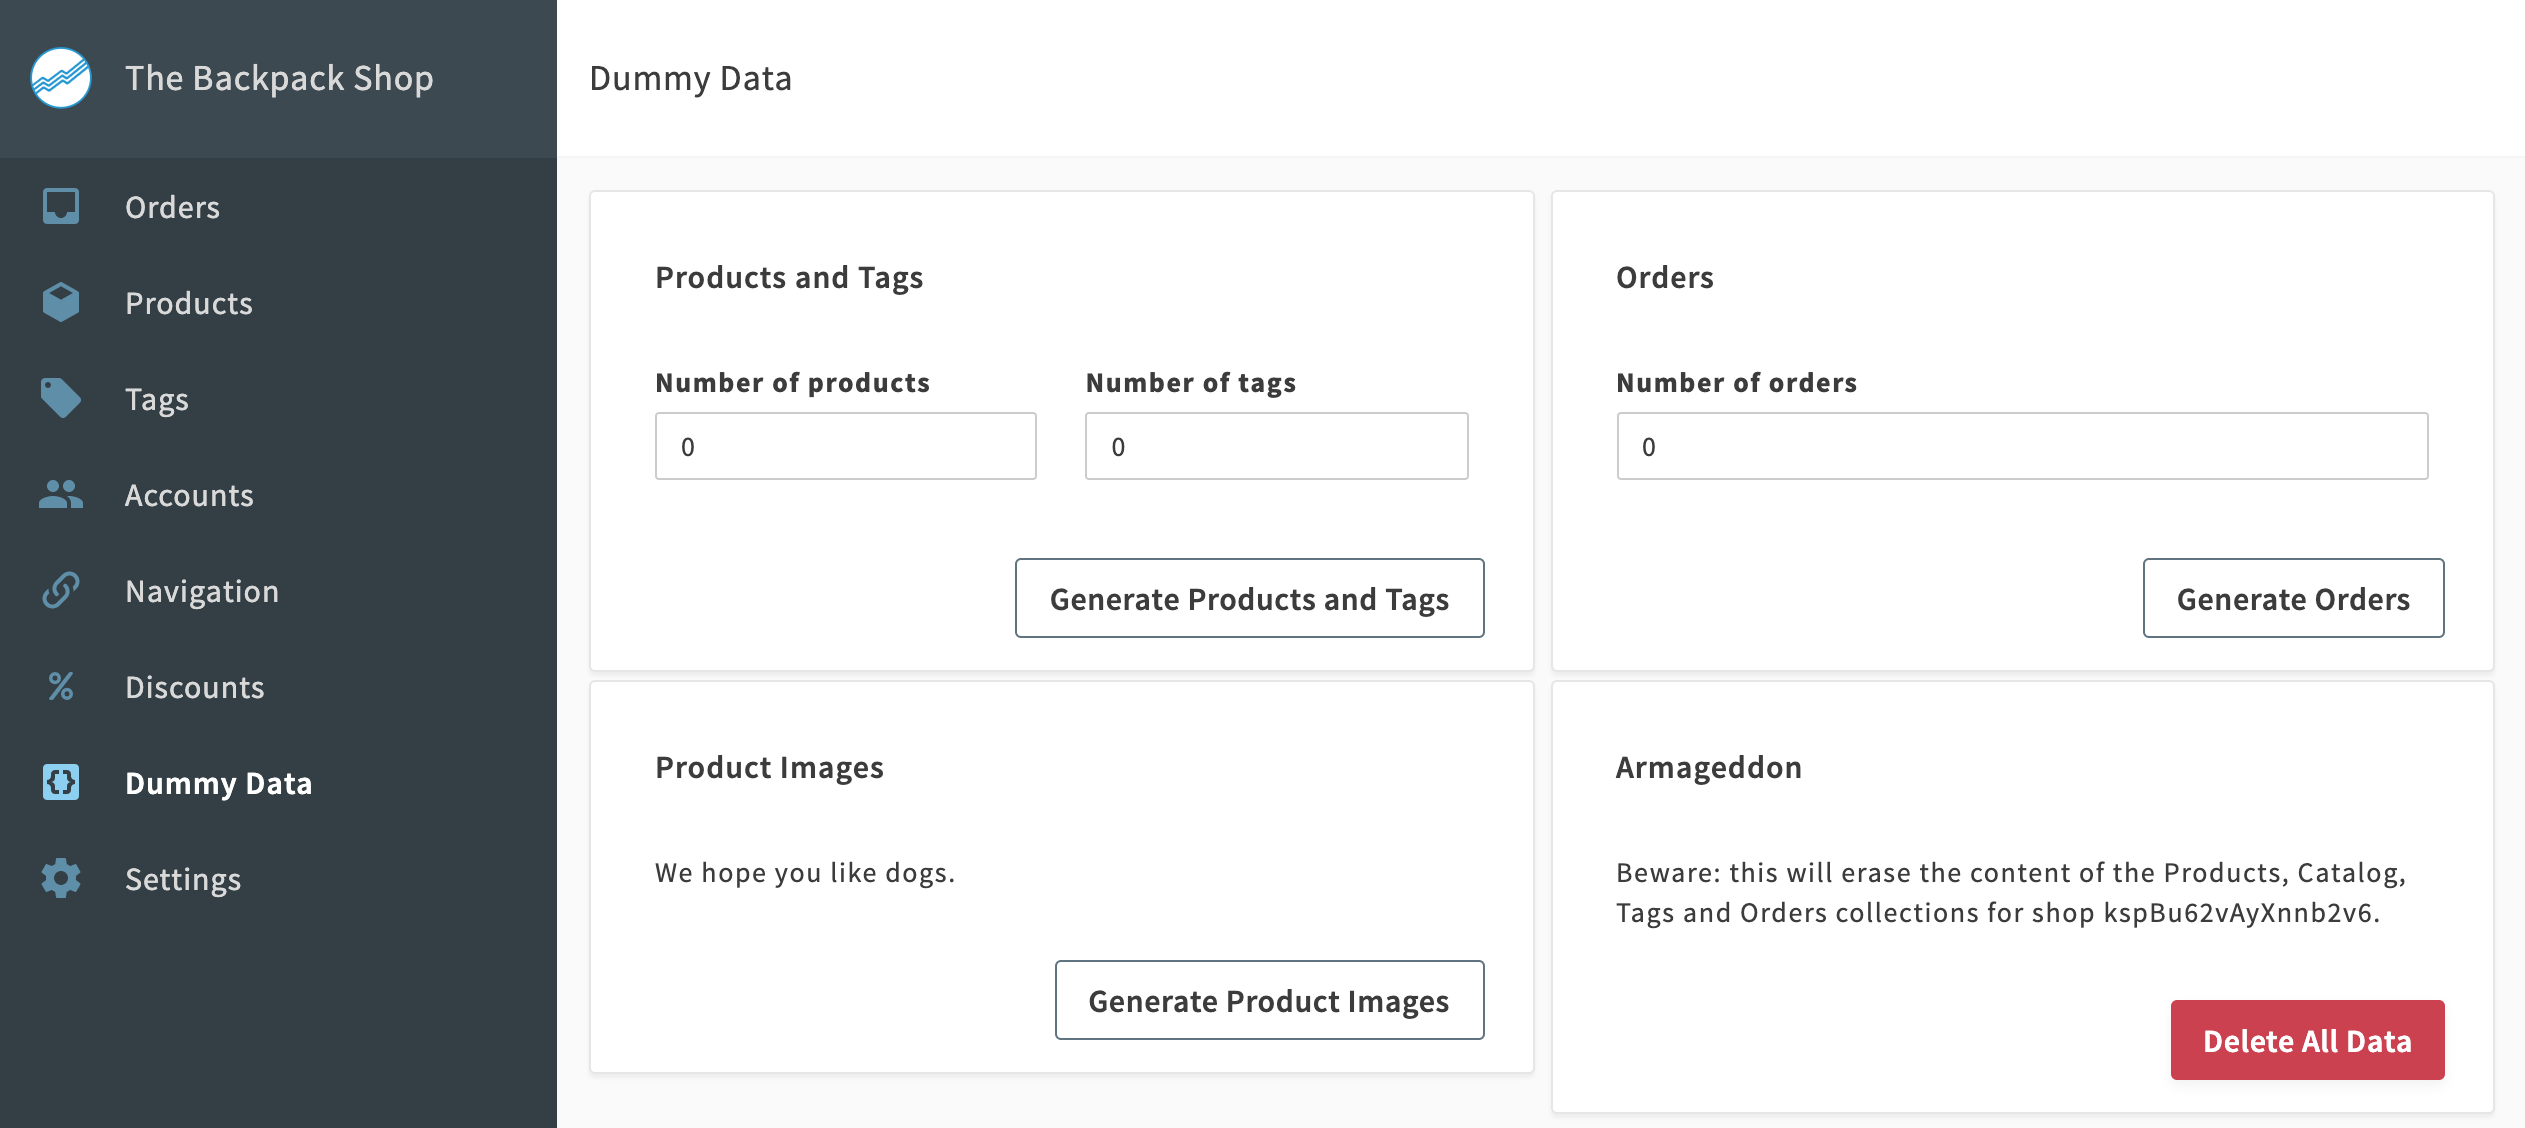Click Generate Product Images button
Image resolution: width=2525 pixels, height=1128 pixels.
pyautogui.click(x=1269, y=1000)
